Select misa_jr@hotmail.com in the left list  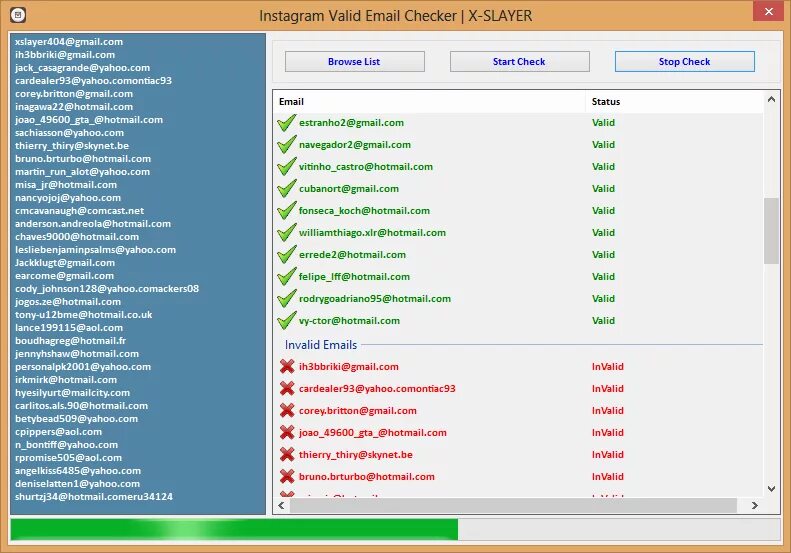pyautogui.click(x=66, y=185)
